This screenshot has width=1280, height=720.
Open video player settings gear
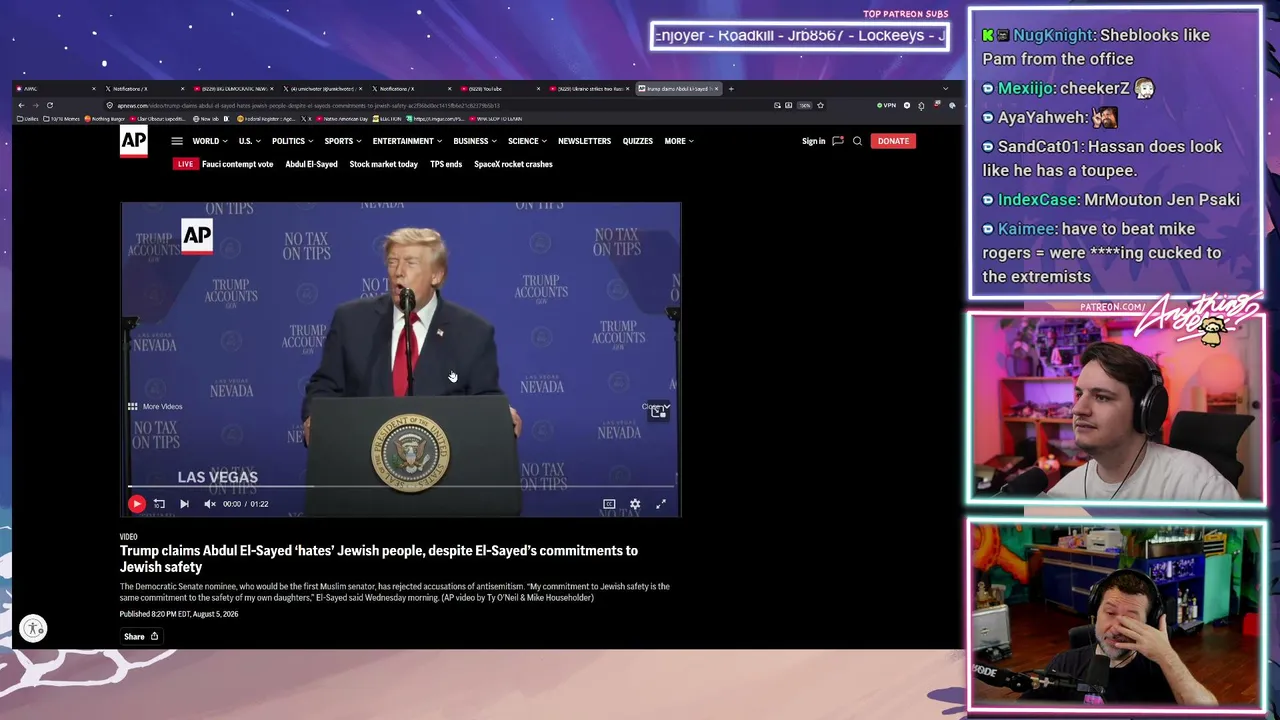click(635, 504)
